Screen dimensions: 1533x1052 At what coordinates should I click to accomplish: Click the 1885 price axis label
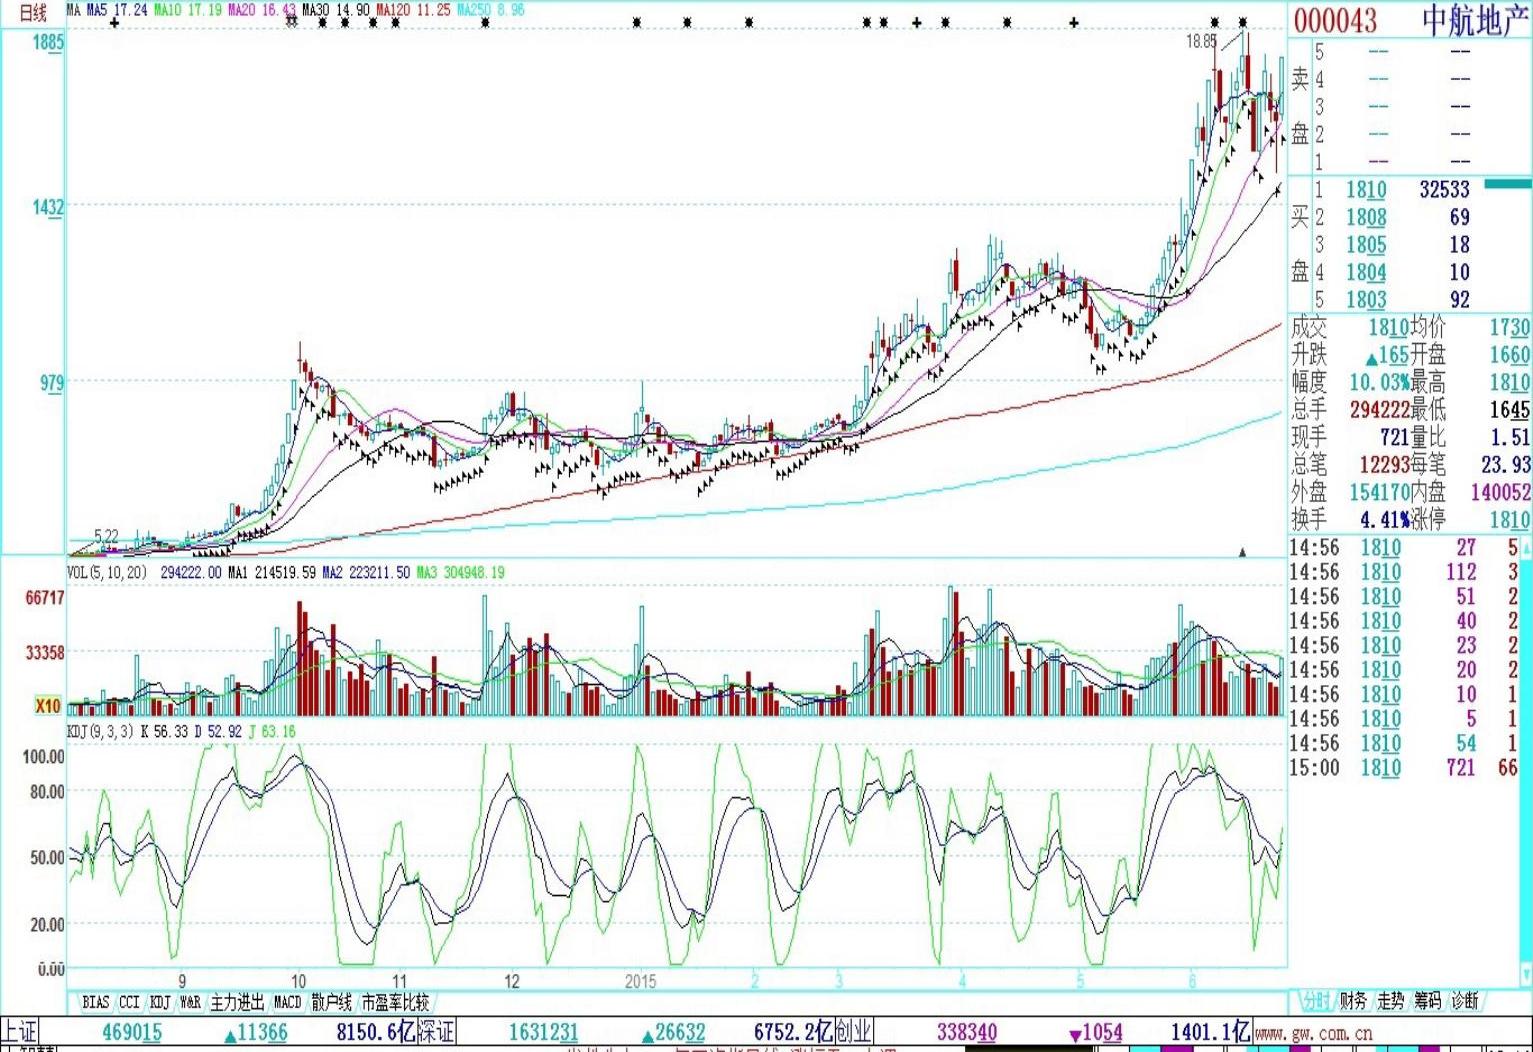pyautogui.click(x=48, y=42)
